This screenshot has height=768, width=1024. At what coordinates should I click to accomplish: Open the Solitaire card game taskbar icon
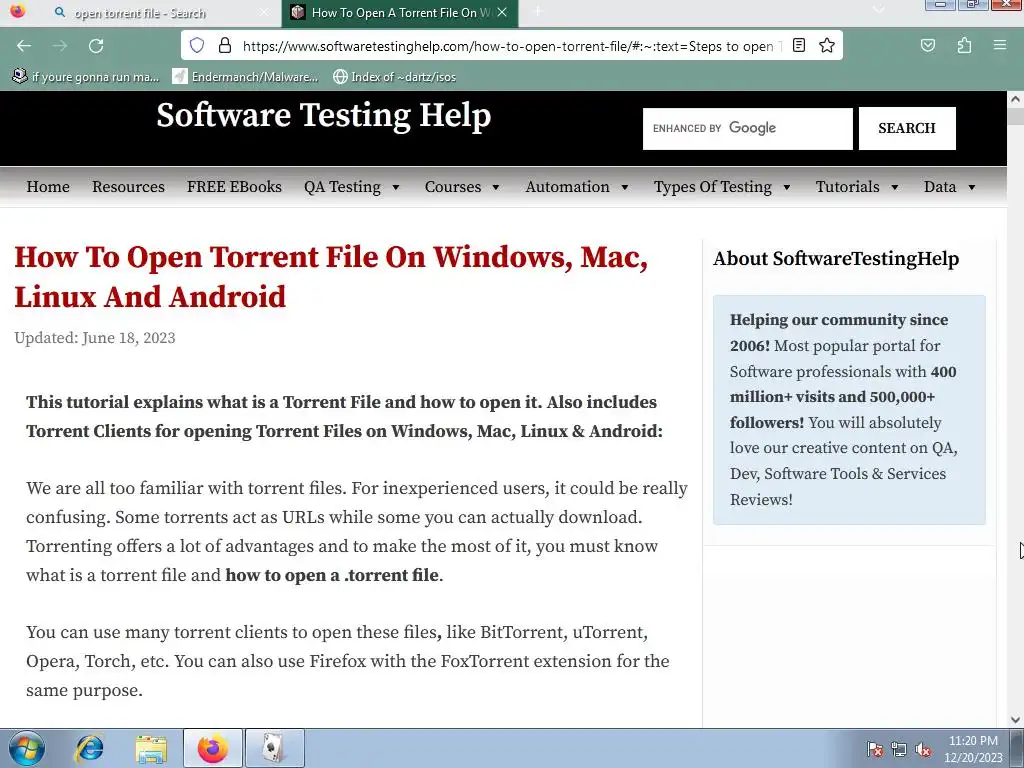coord(274,748)
